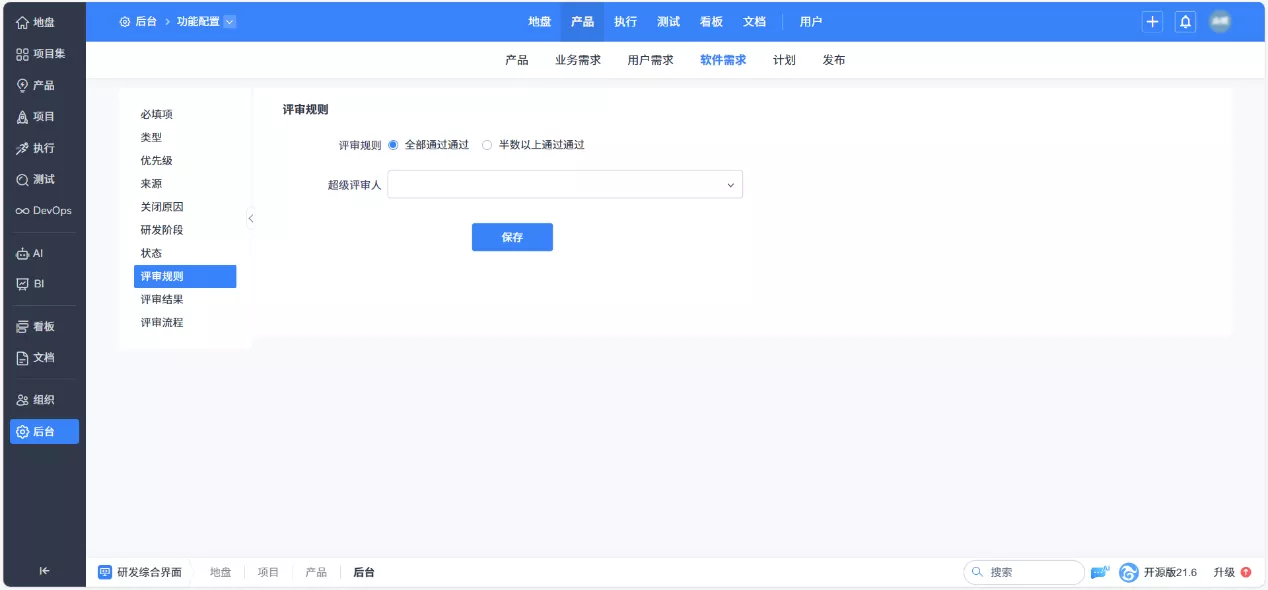Open notifications via the bell icon
1268x590 pixels.
pyautogui.click(x=1185, y=21)
